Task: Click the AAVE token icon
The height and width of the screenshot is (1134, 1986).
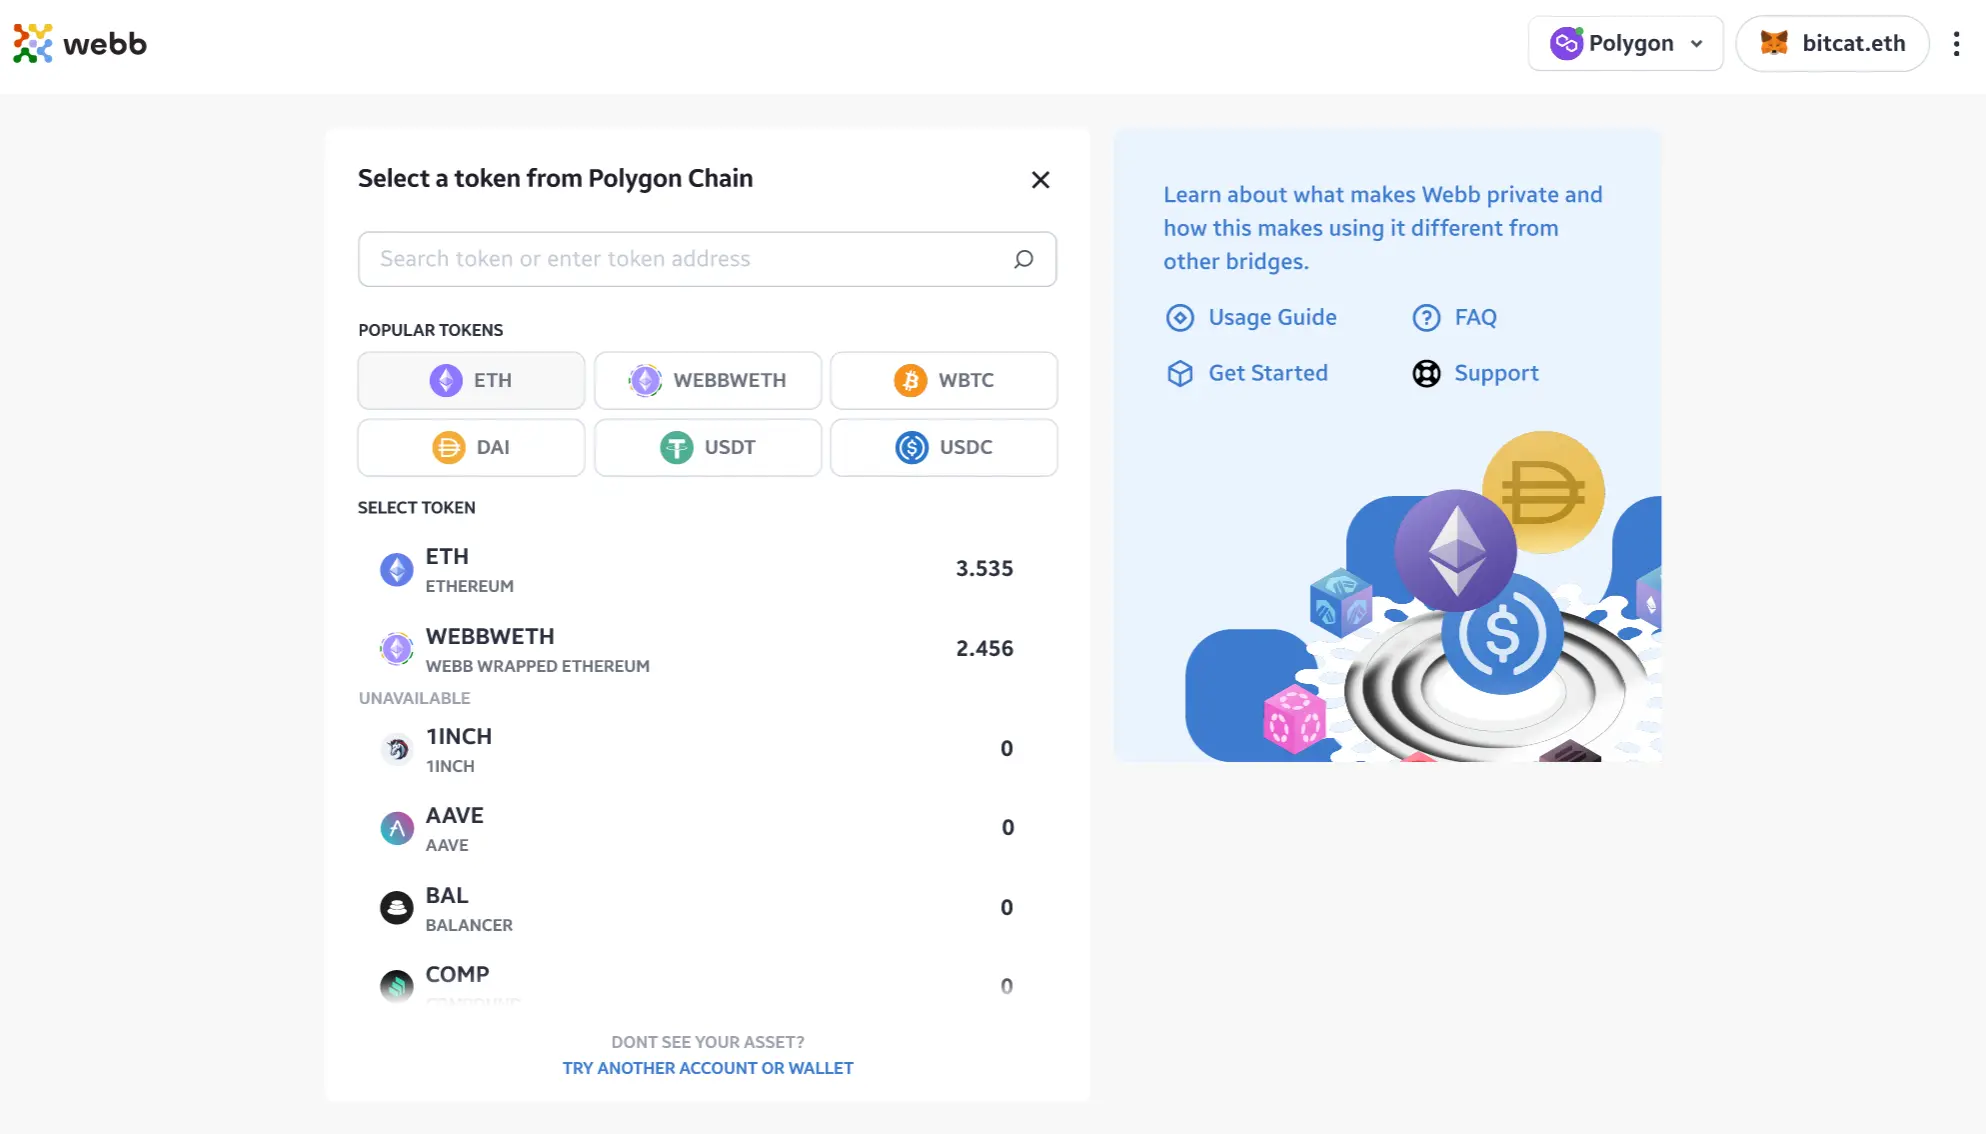Action: click(x=397, y=828)
